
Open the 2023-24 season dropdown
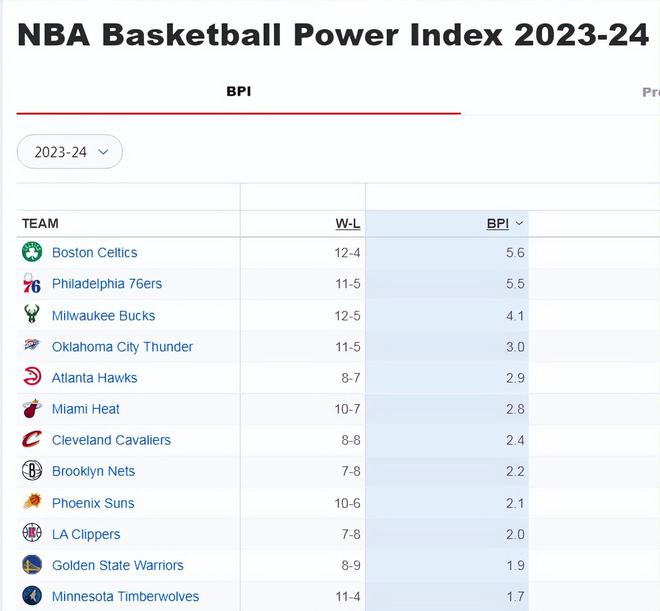click(x=70, y=152)
